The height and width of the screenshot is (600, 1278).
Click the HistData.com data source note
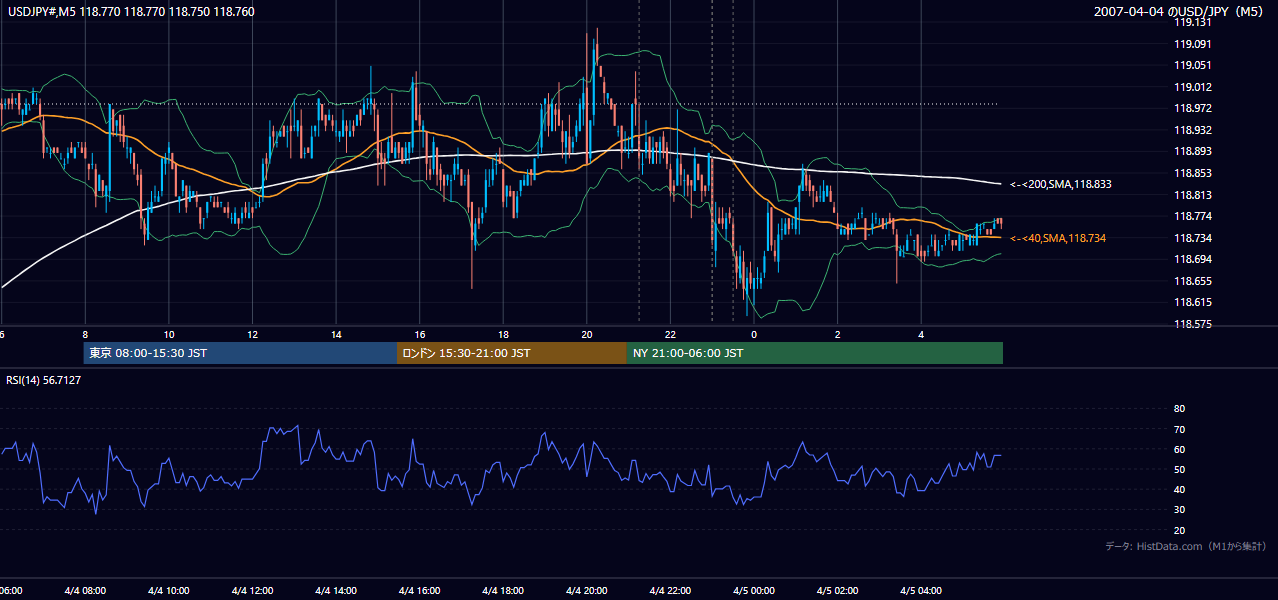click(1186, 546)
